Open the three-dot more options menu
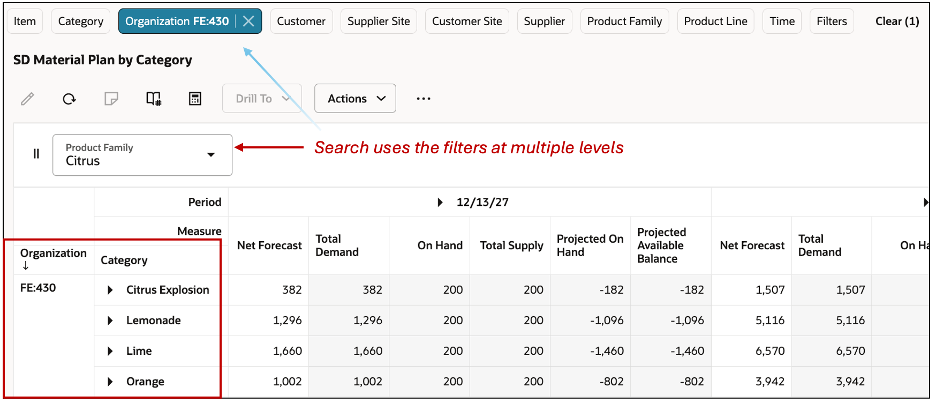Screen dimensions: 936x402 423,99
